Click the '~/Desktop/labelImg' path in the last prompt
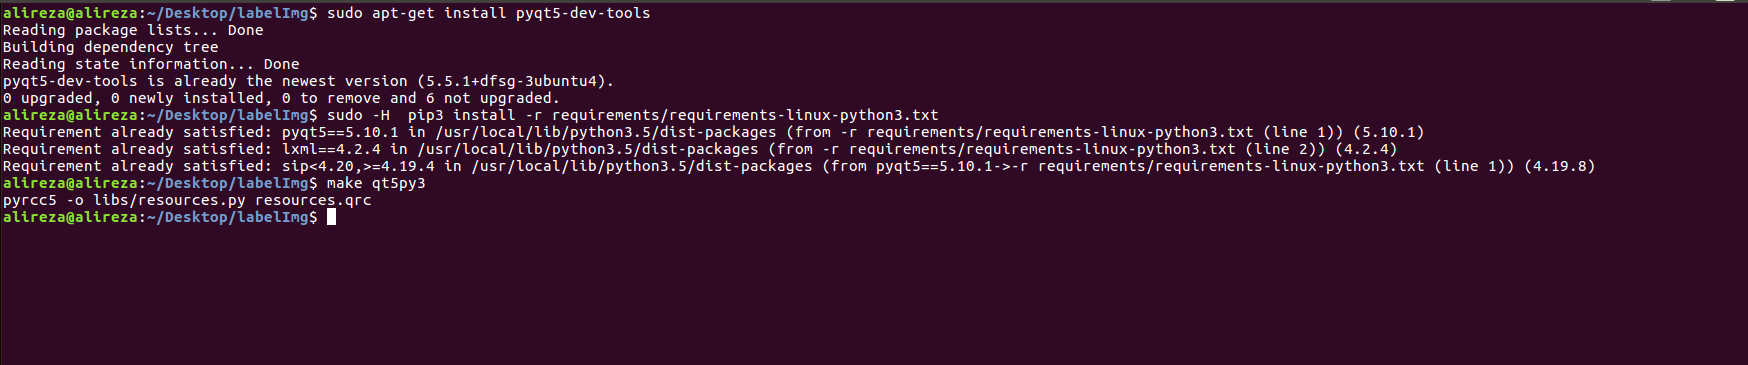This screenshot has width=1748, height=365. [228, 217]
